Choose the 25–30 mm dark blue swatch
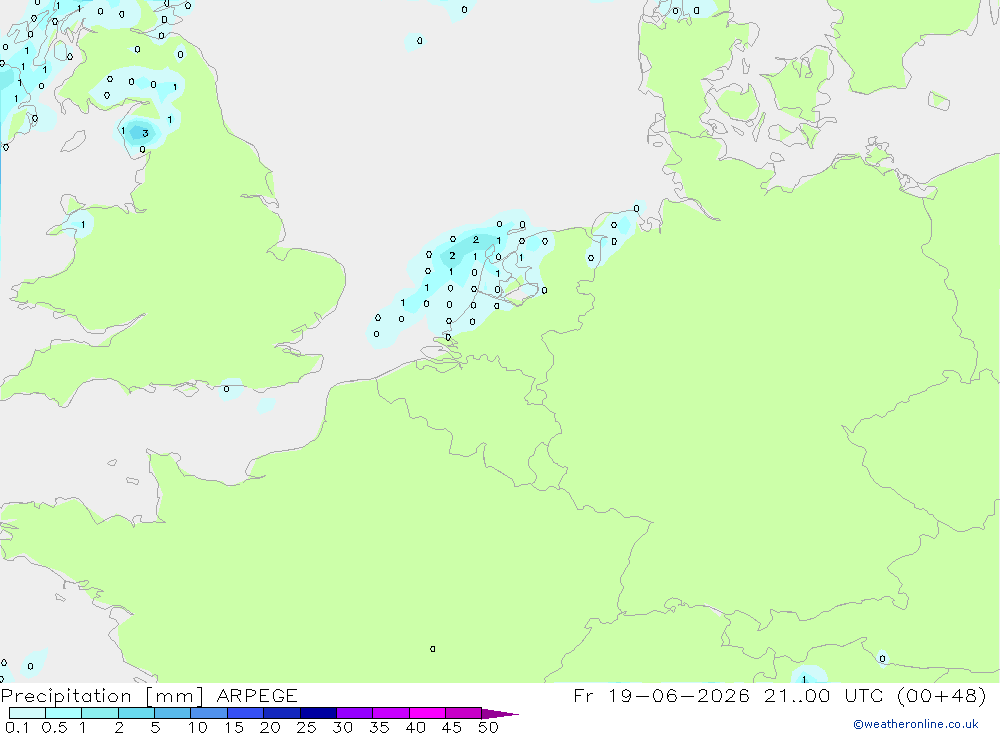 [x=318, y=713]
